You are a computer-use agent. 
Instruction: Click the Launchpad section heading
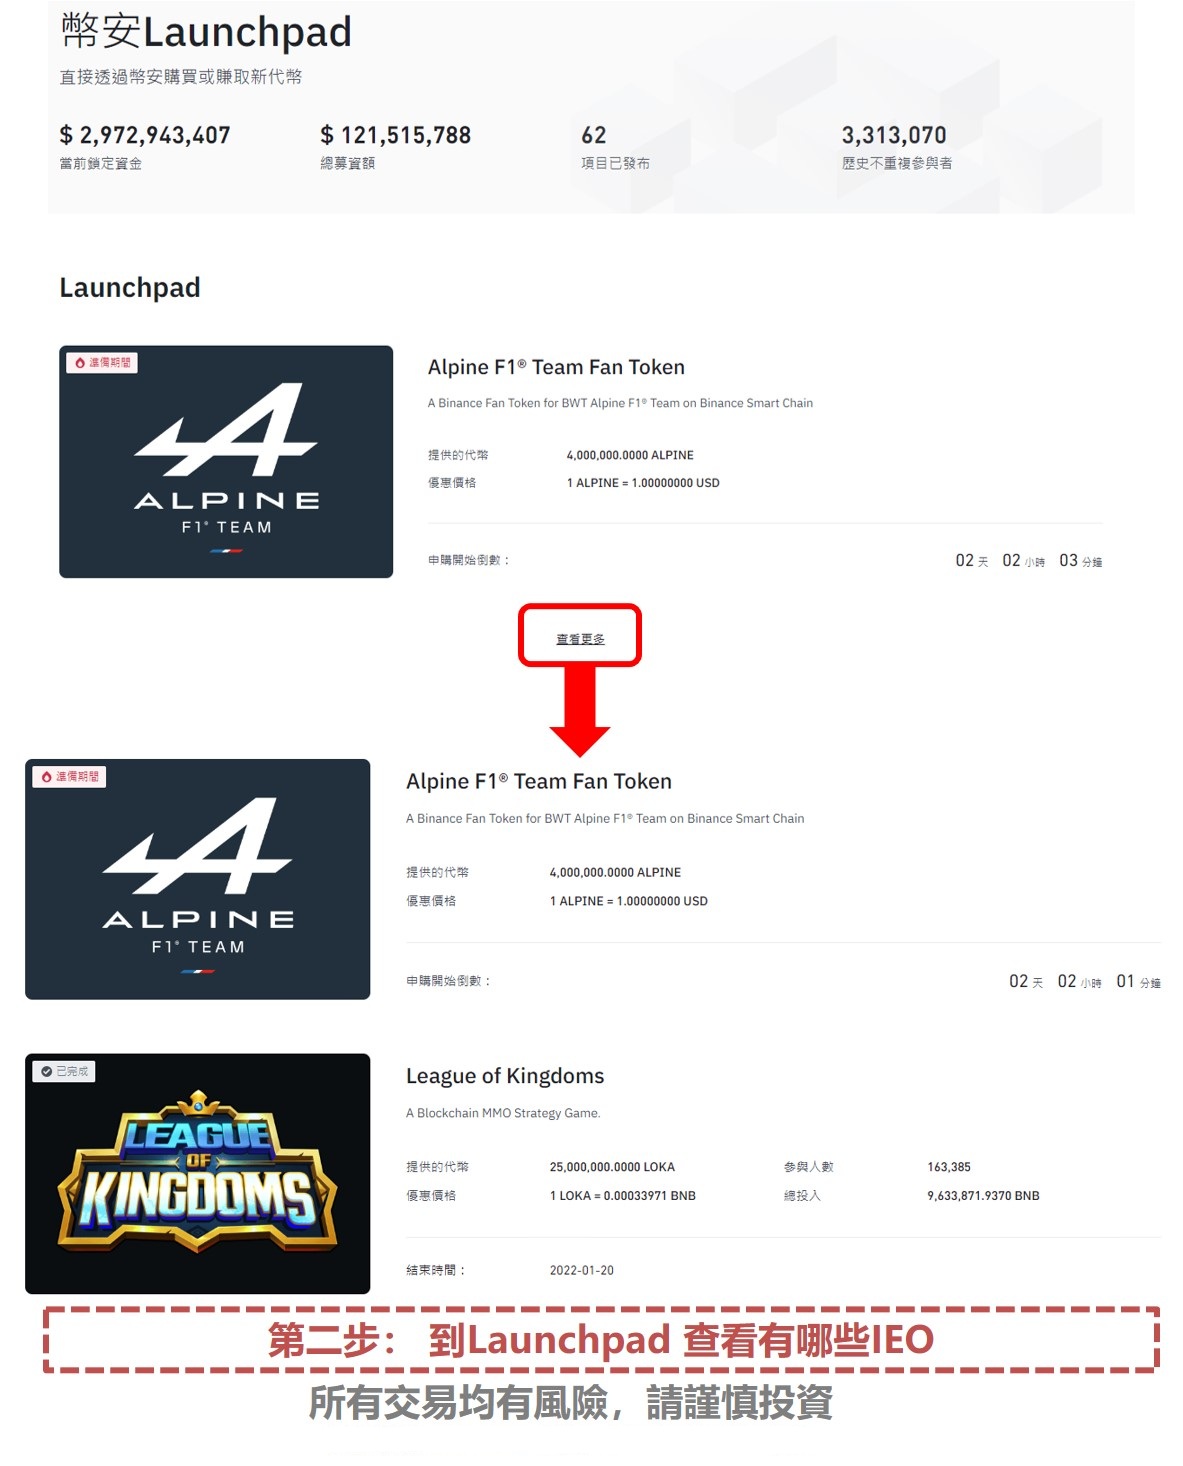[130, 288]
